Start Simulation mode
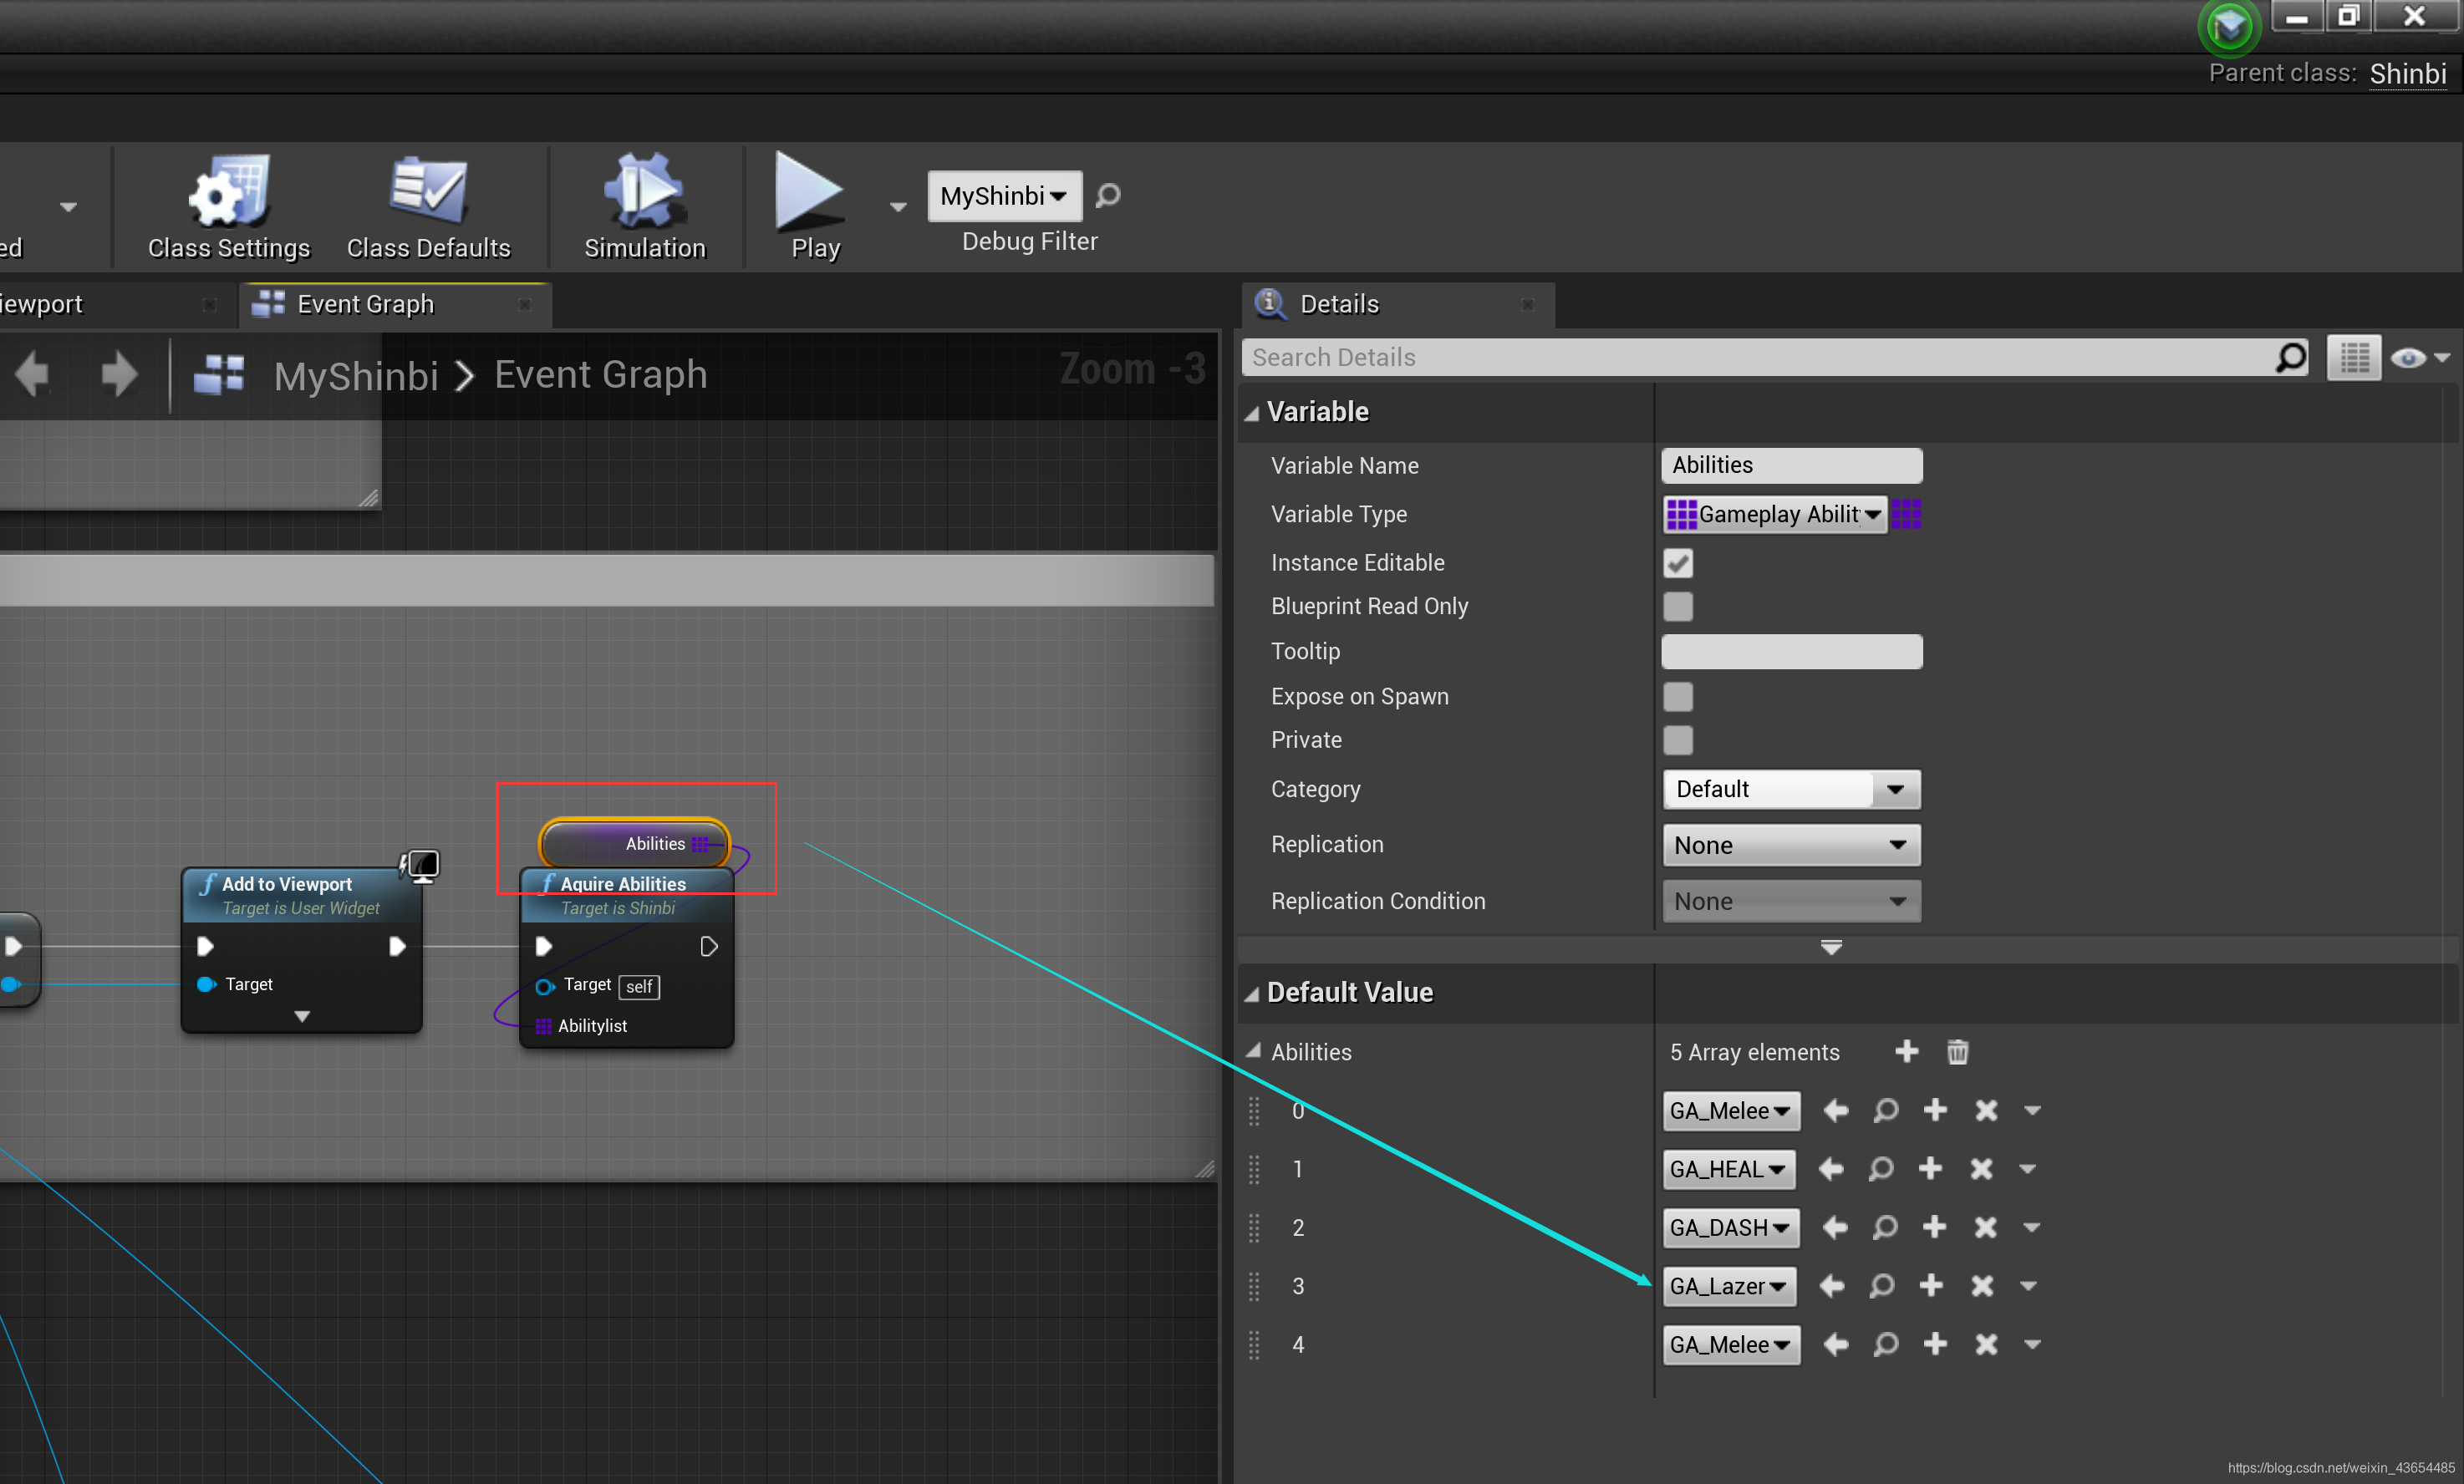The height and width of the screenshot is (1484, 2464). tap(644, 206)
